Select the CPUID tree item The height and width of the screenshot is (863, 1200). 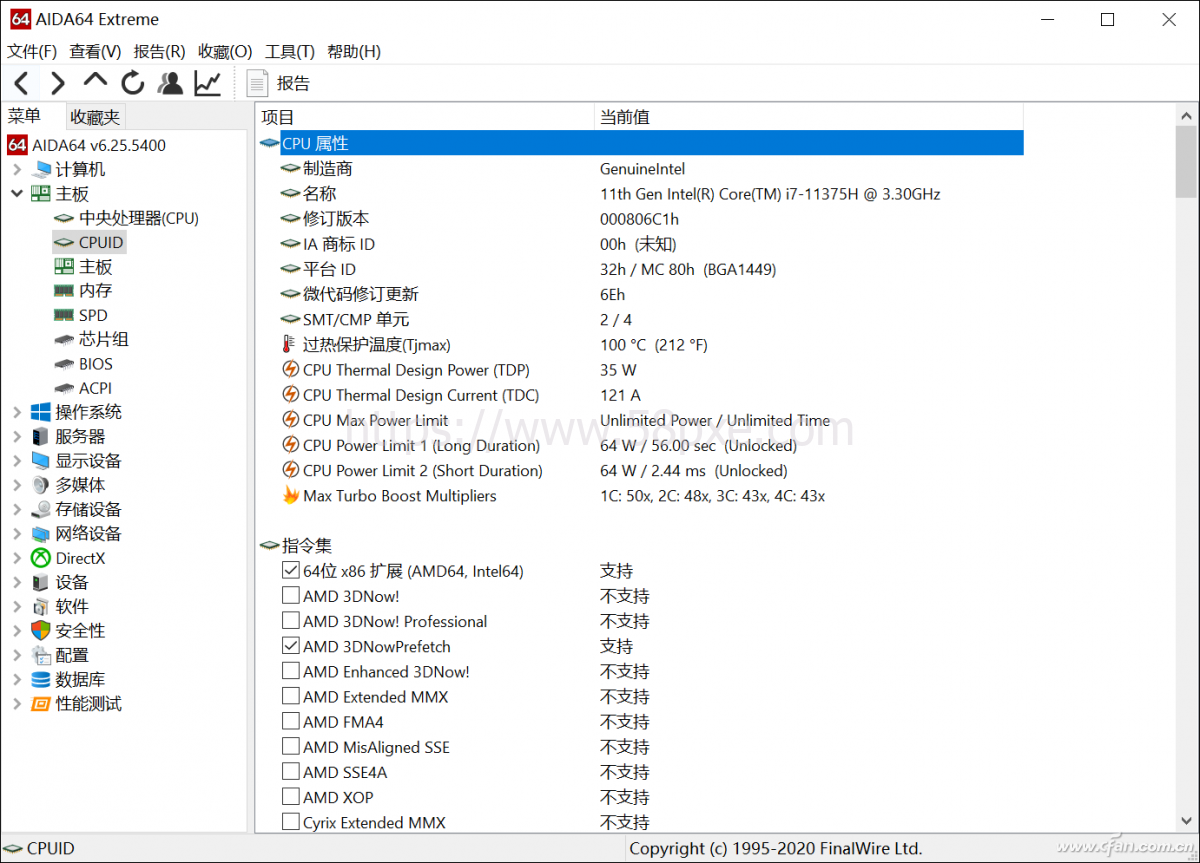[101, 242]
